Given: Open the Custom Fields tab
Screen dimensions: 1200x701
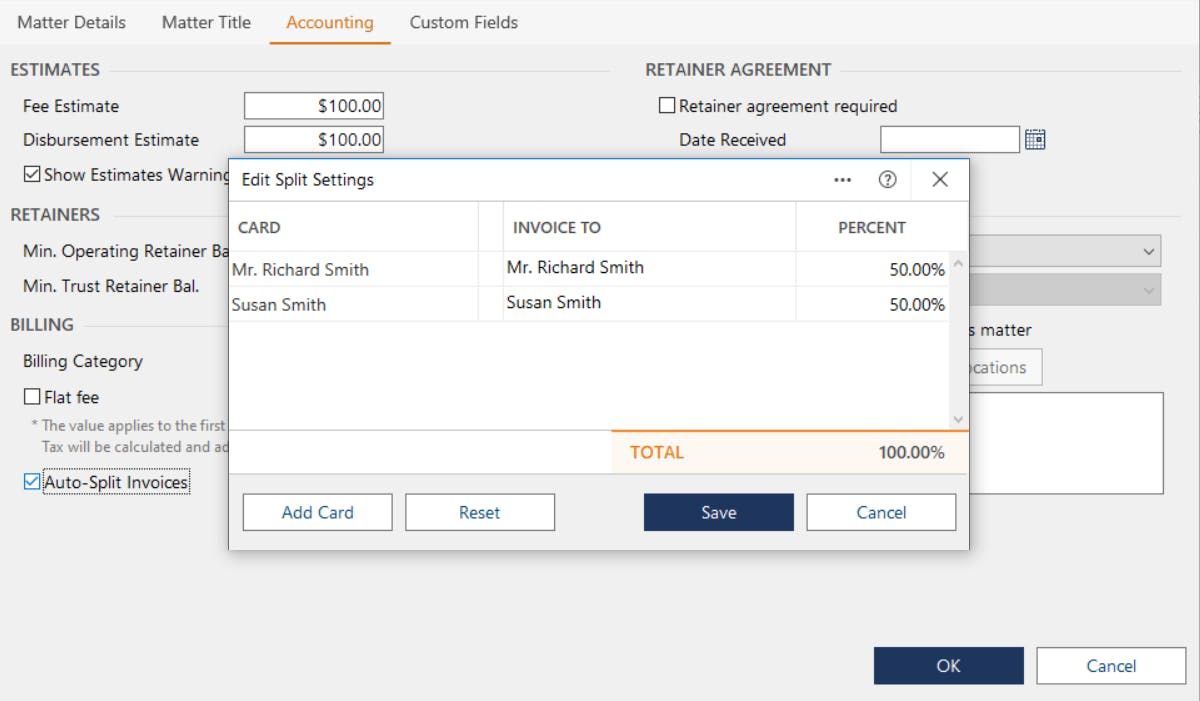Looking at the screenshot, I should (x=464, y=22).
